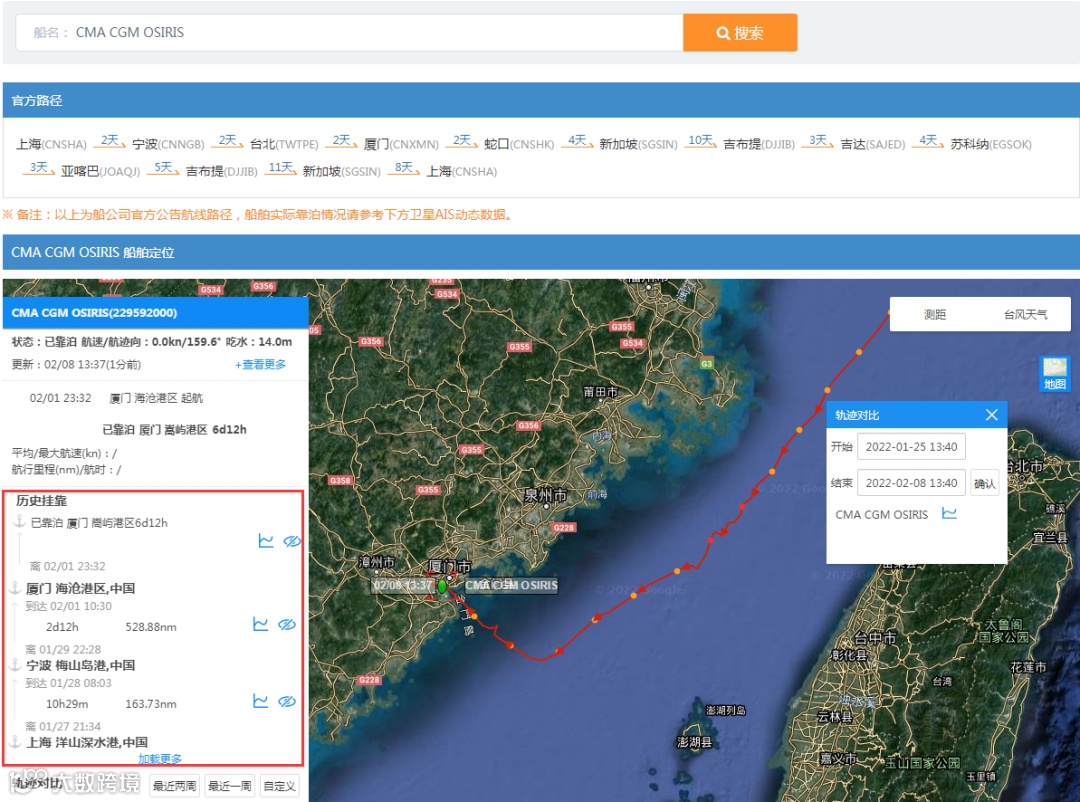Click the CMA CGM OSIRIS 船舶定位 section header
Viewport: 1080px width, 802px height.
click(93, 252)
